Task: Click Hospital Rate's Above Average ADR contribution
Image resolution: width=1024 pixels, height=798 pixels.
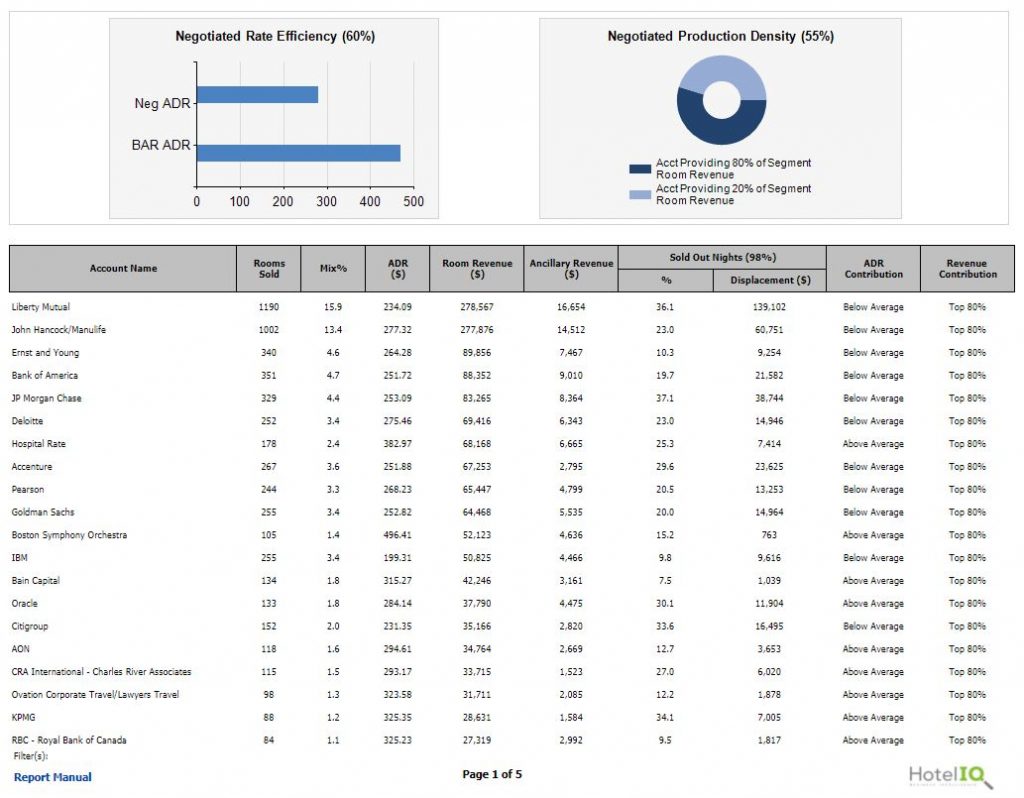Action: pyautogui.click(x=873, y=444)
